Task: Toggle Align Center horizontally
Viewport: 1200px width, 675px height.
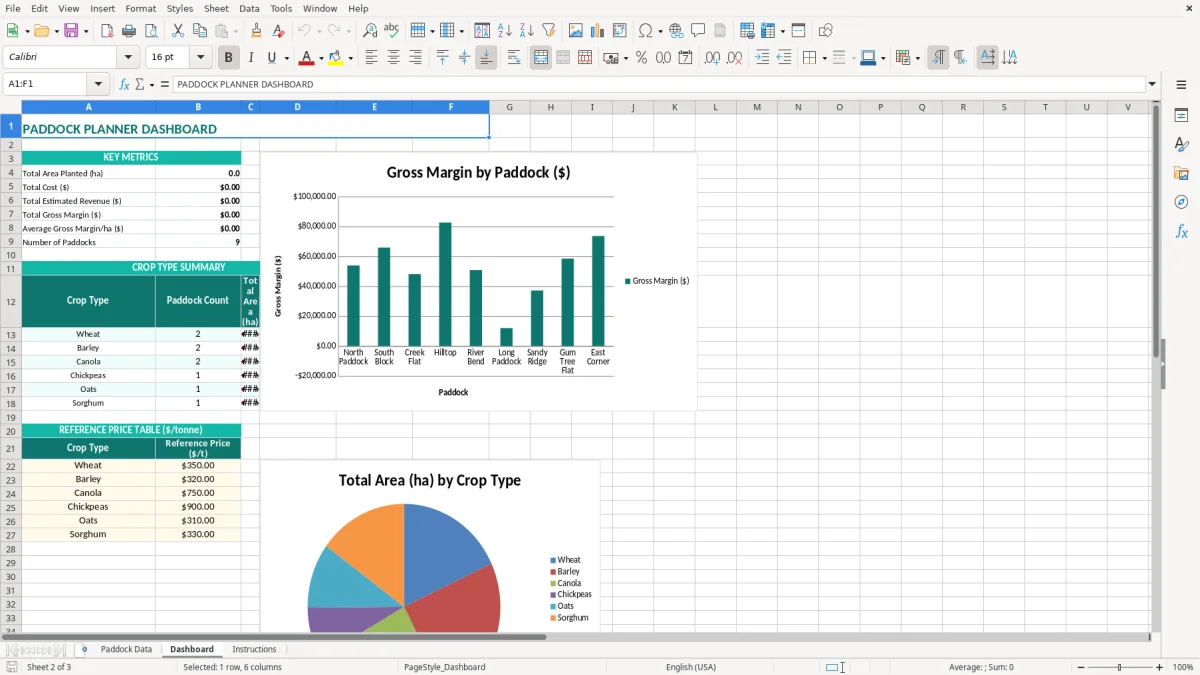Action: [x=393, y=58]
